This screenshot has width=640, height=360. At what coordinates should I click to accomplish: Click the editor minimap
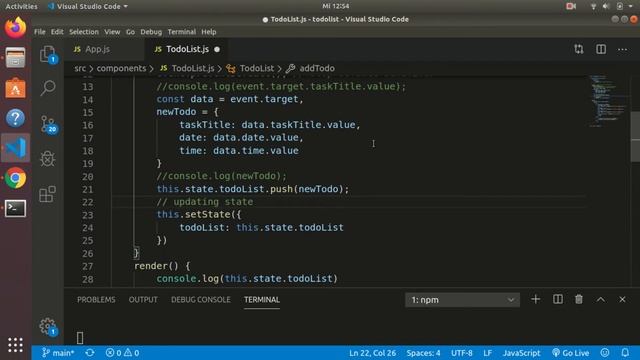tap(608, 102)
